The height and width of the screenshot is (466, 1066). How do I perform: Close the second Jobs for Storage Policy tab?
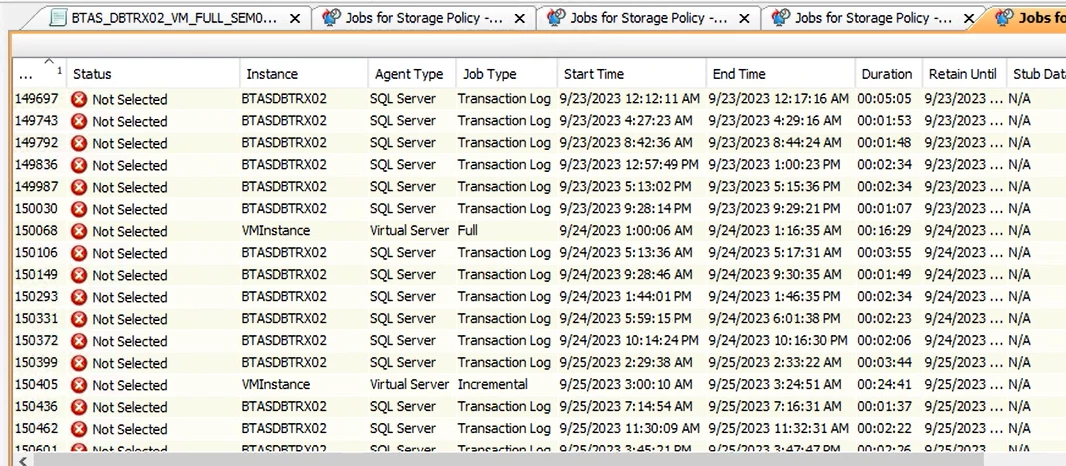coord(745,19)
